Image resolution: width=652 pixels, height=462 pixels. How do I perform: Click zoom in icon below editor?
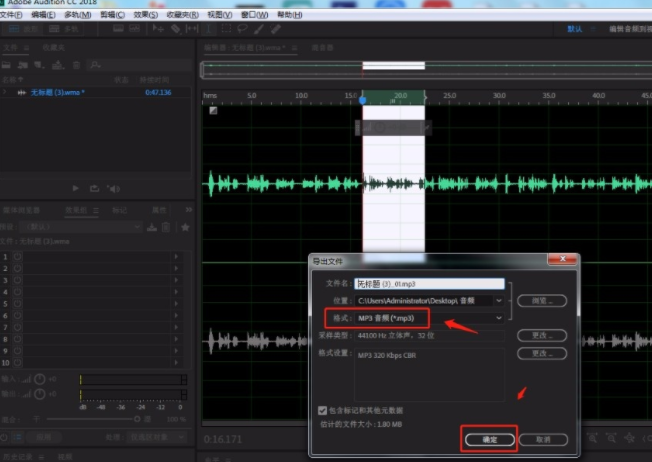pos(593,438)
